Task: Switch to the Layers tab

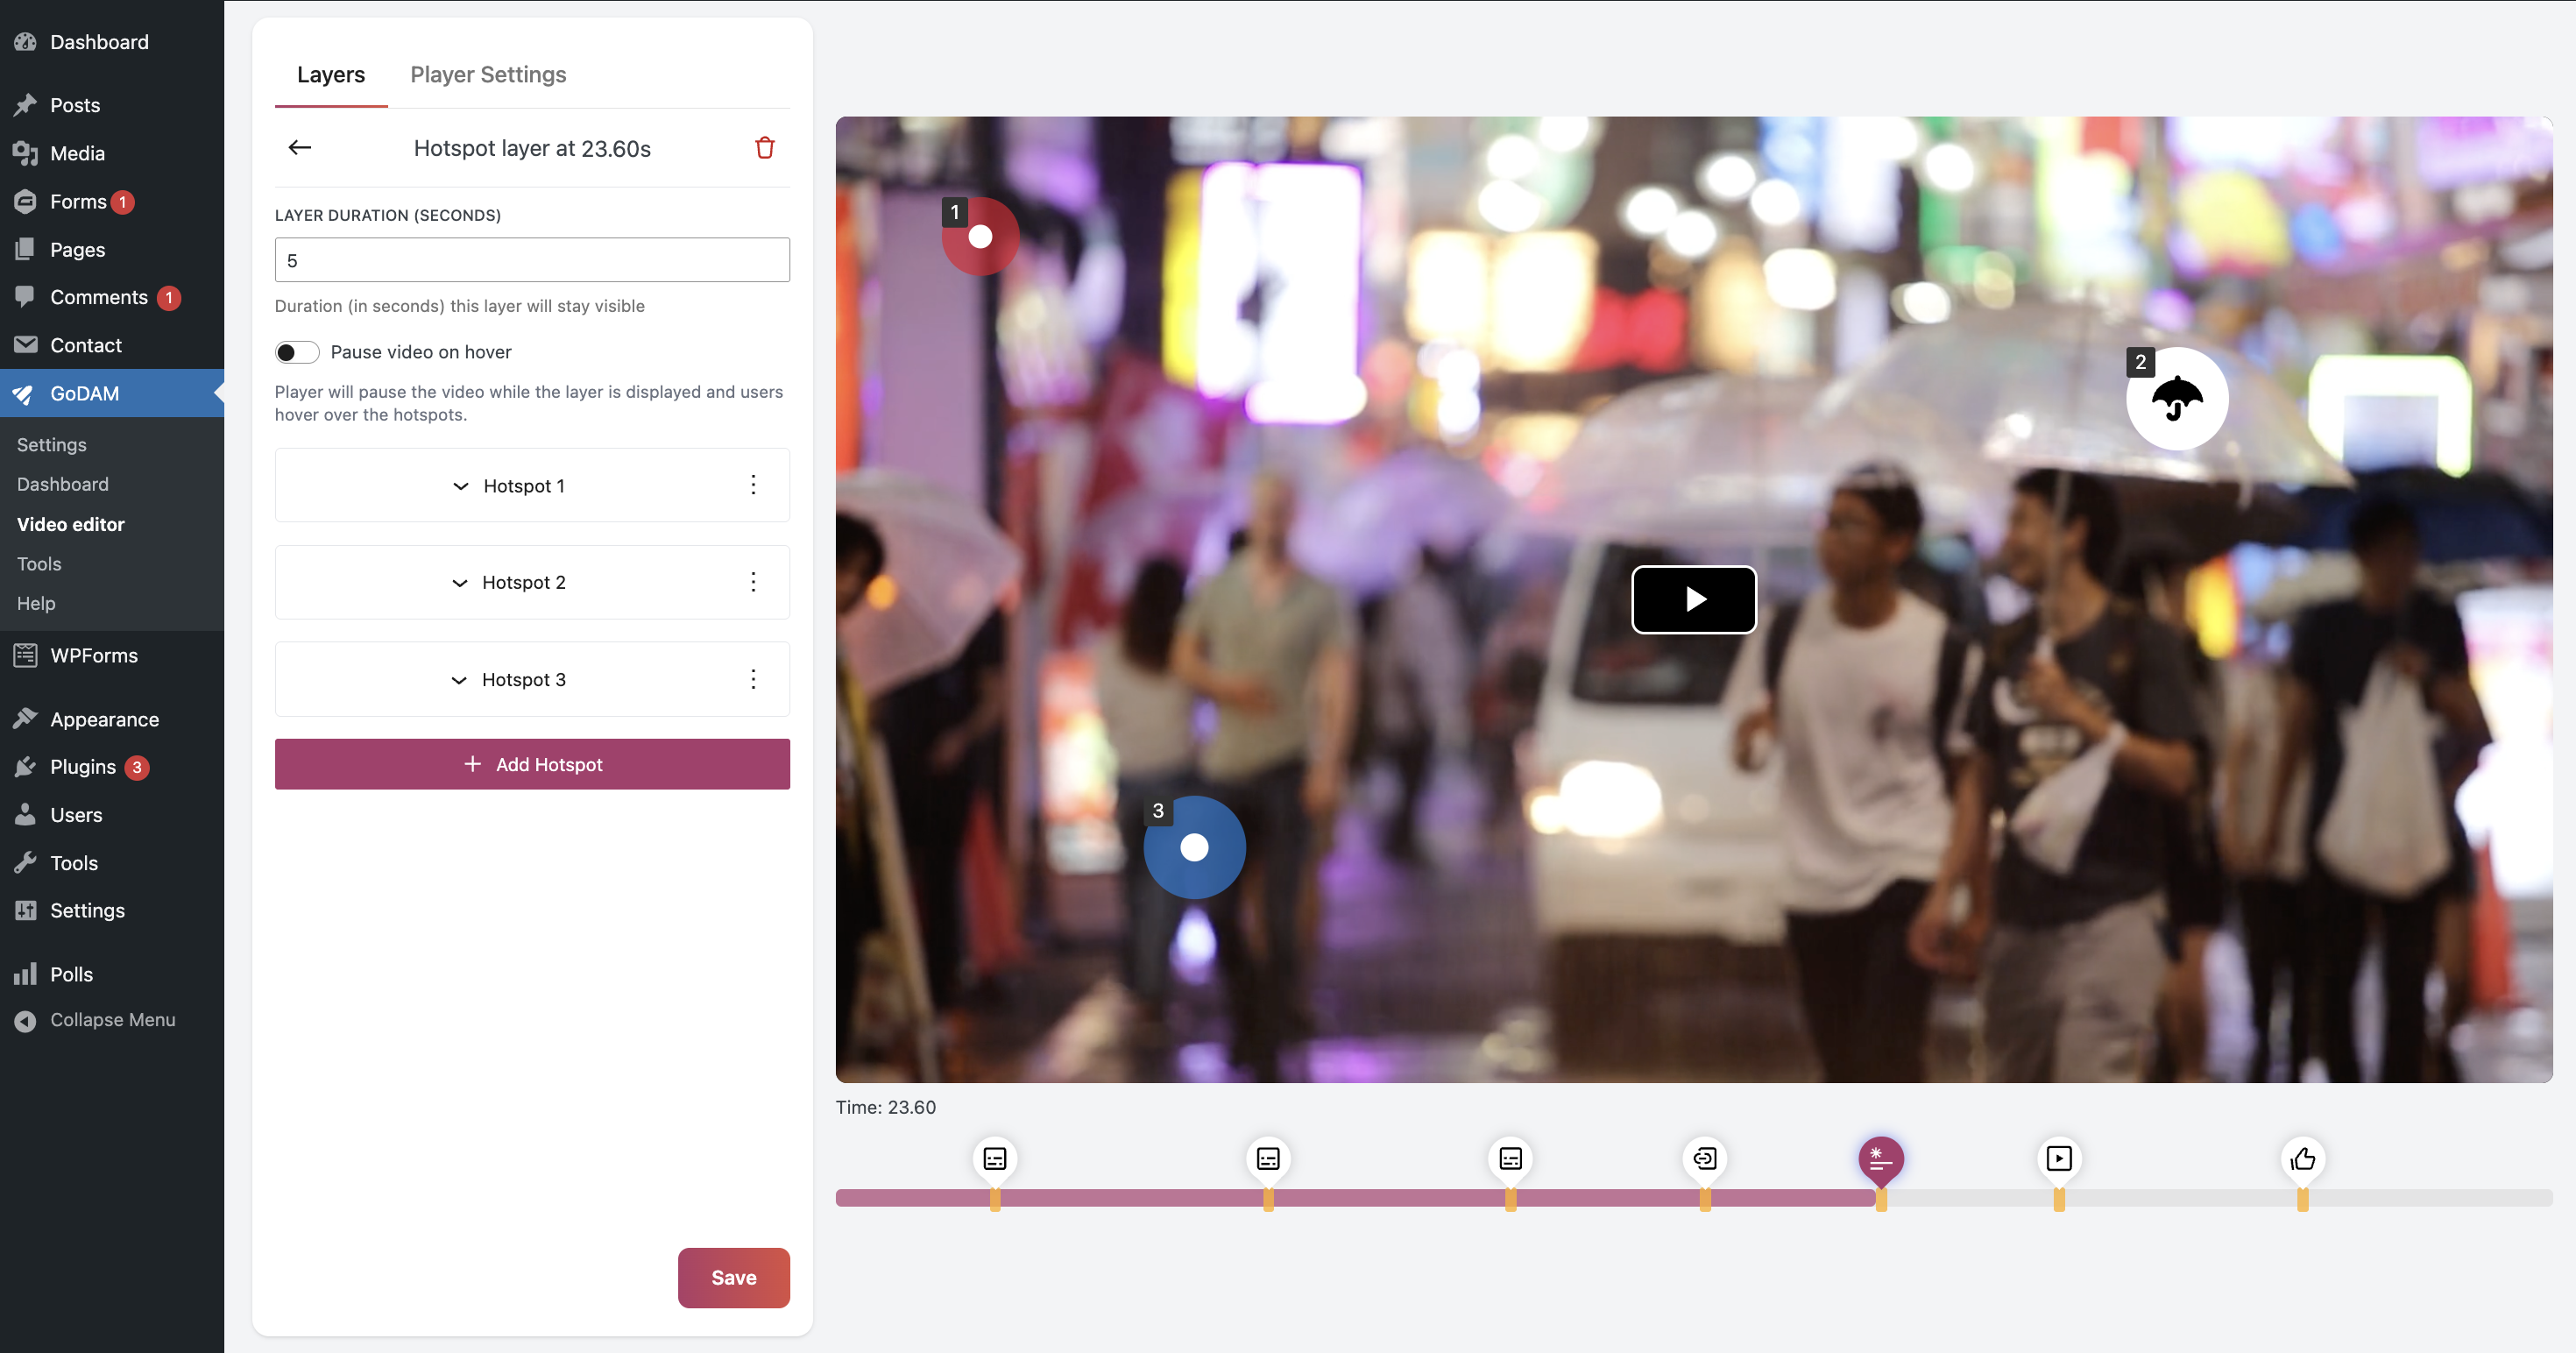Action: pyautogui.click(x=331, y=75)
